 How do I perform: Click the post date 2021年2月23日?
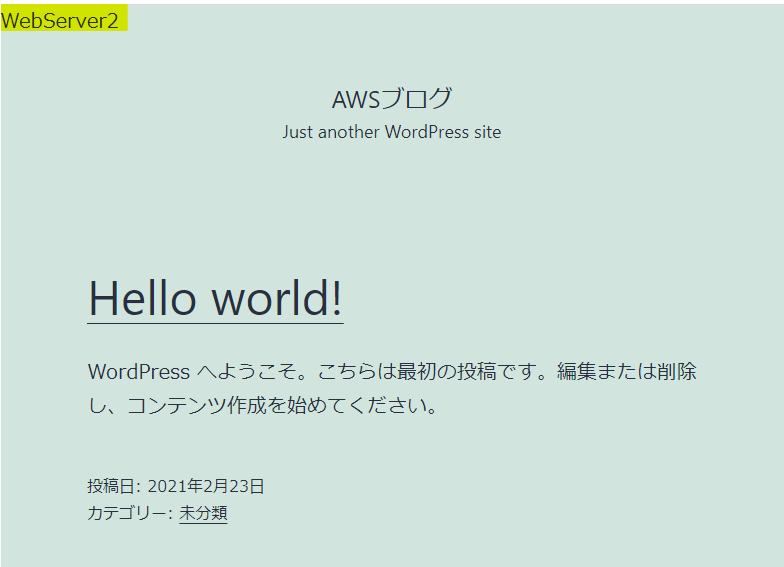[x=206, y=486]
